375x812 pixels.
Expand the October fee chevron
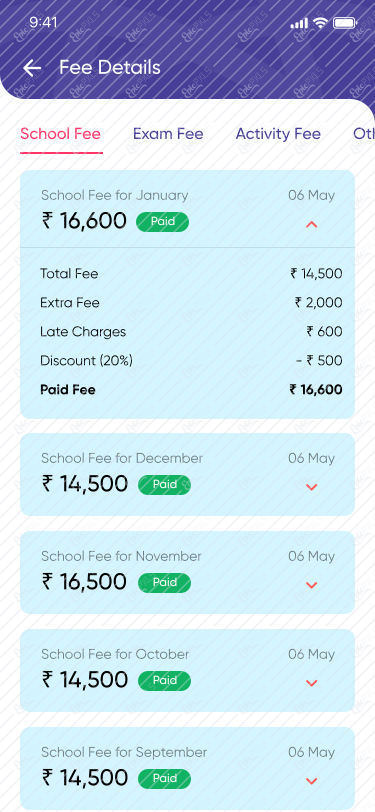click(x=311, y=683)
